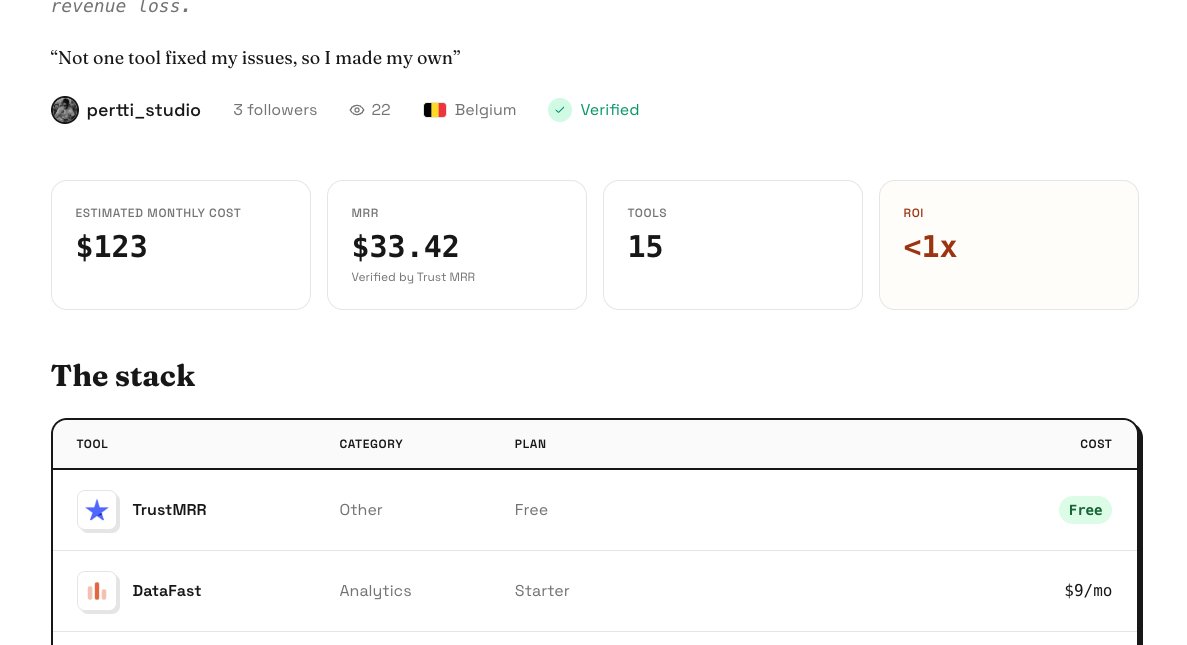The image size is (1187, 645).
Task: Open the TrustMRR tool name link
Action: click(x=170, y=510)
